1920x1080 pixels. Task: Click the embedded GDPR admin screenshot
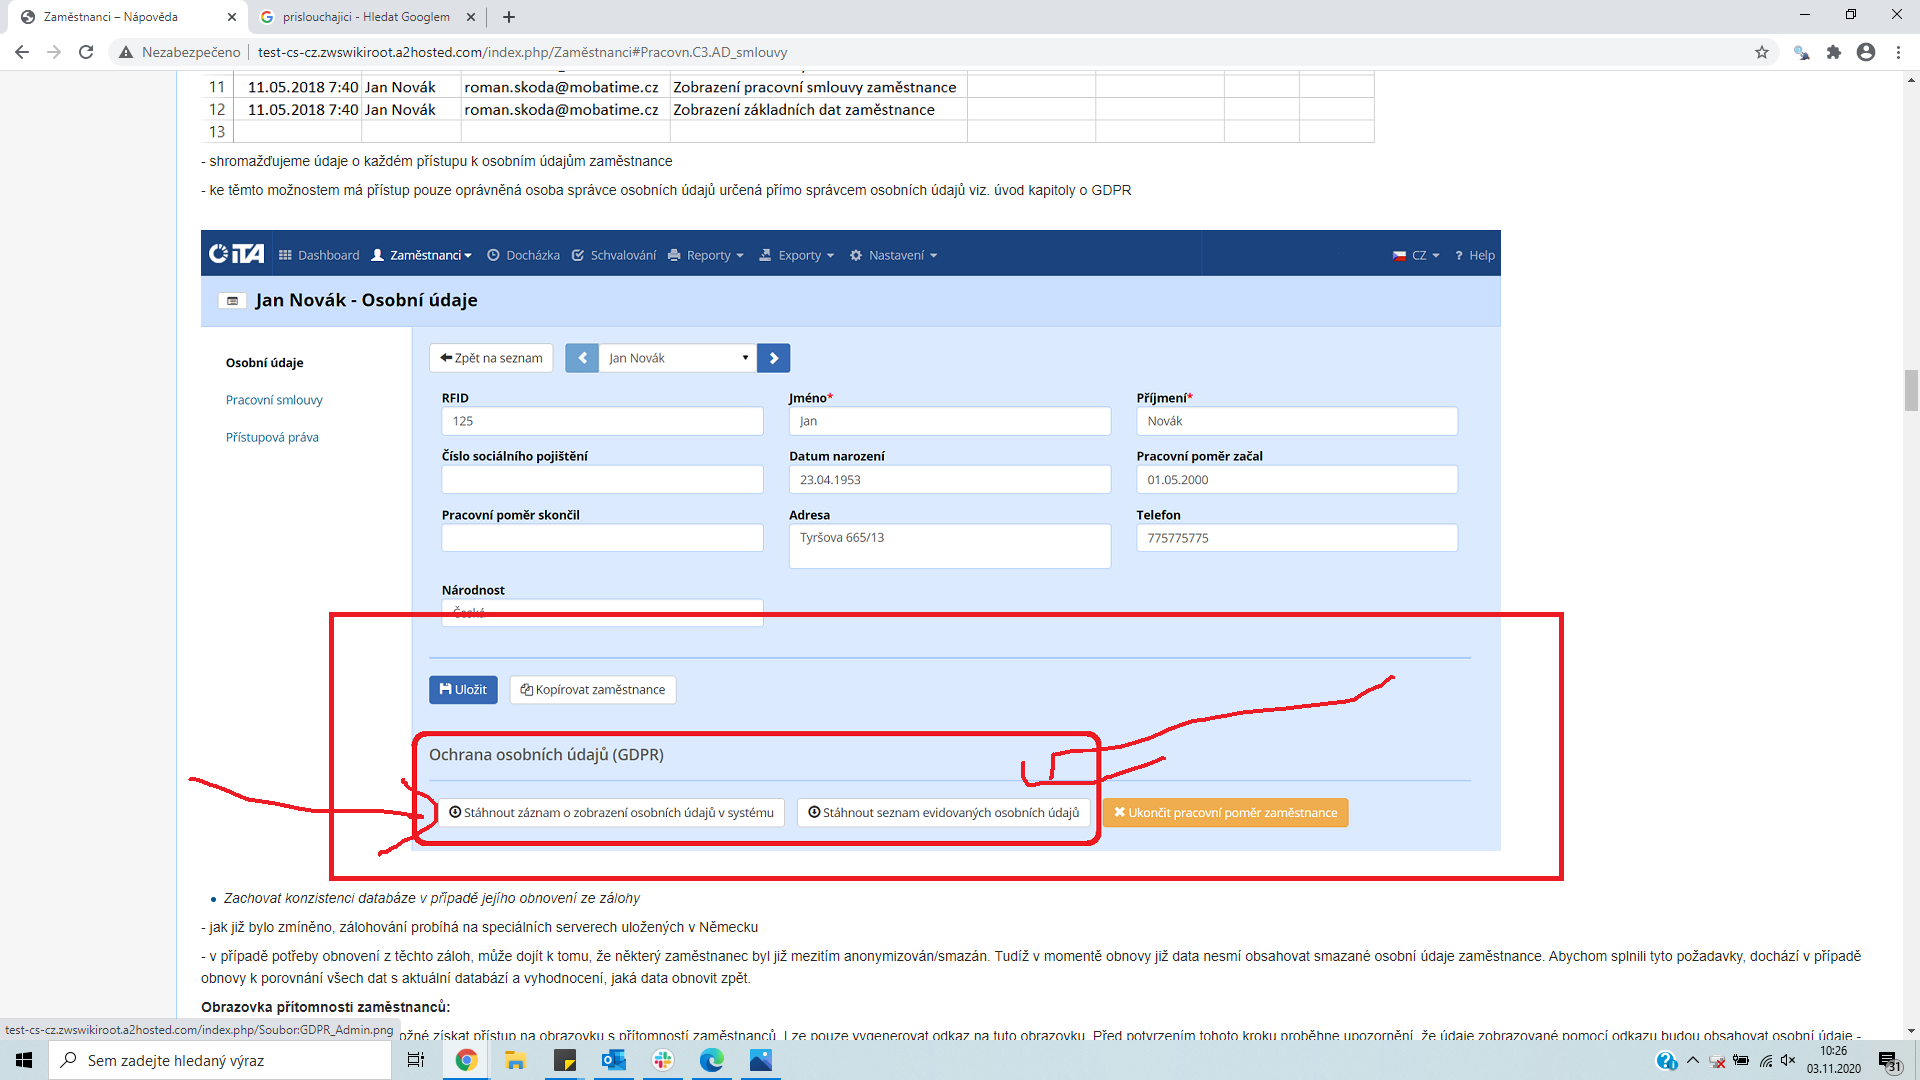click(850, 540)
